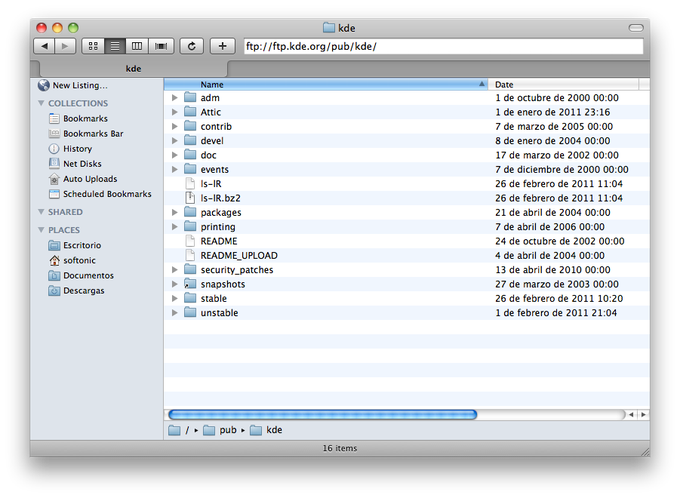Click the horizontal scrollbar thumb
Screen dimensions: 680x498
pos(323,415)
